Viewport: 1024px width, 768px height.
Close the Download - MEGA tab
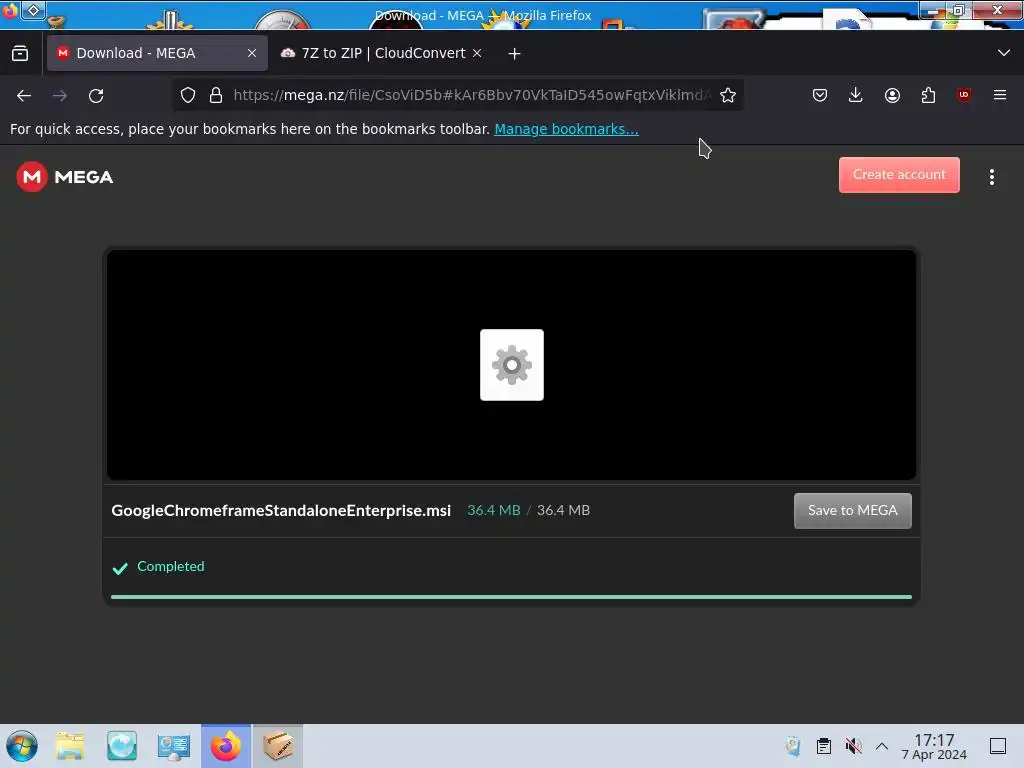tap(252, 54)
